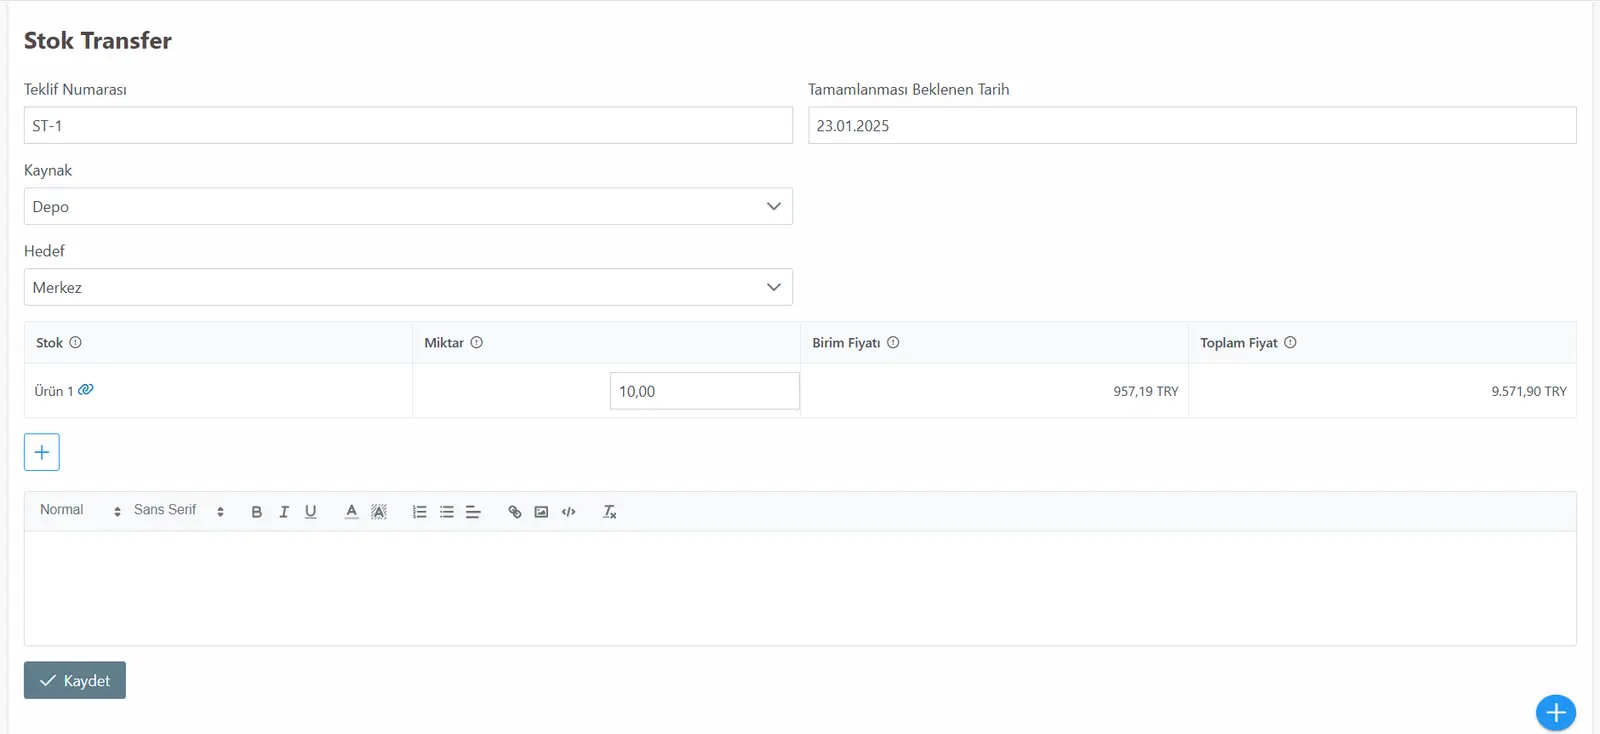This screenshot has height=734, width=1600.
Task: Open the text color picker
Action: [x=352, y=511]
